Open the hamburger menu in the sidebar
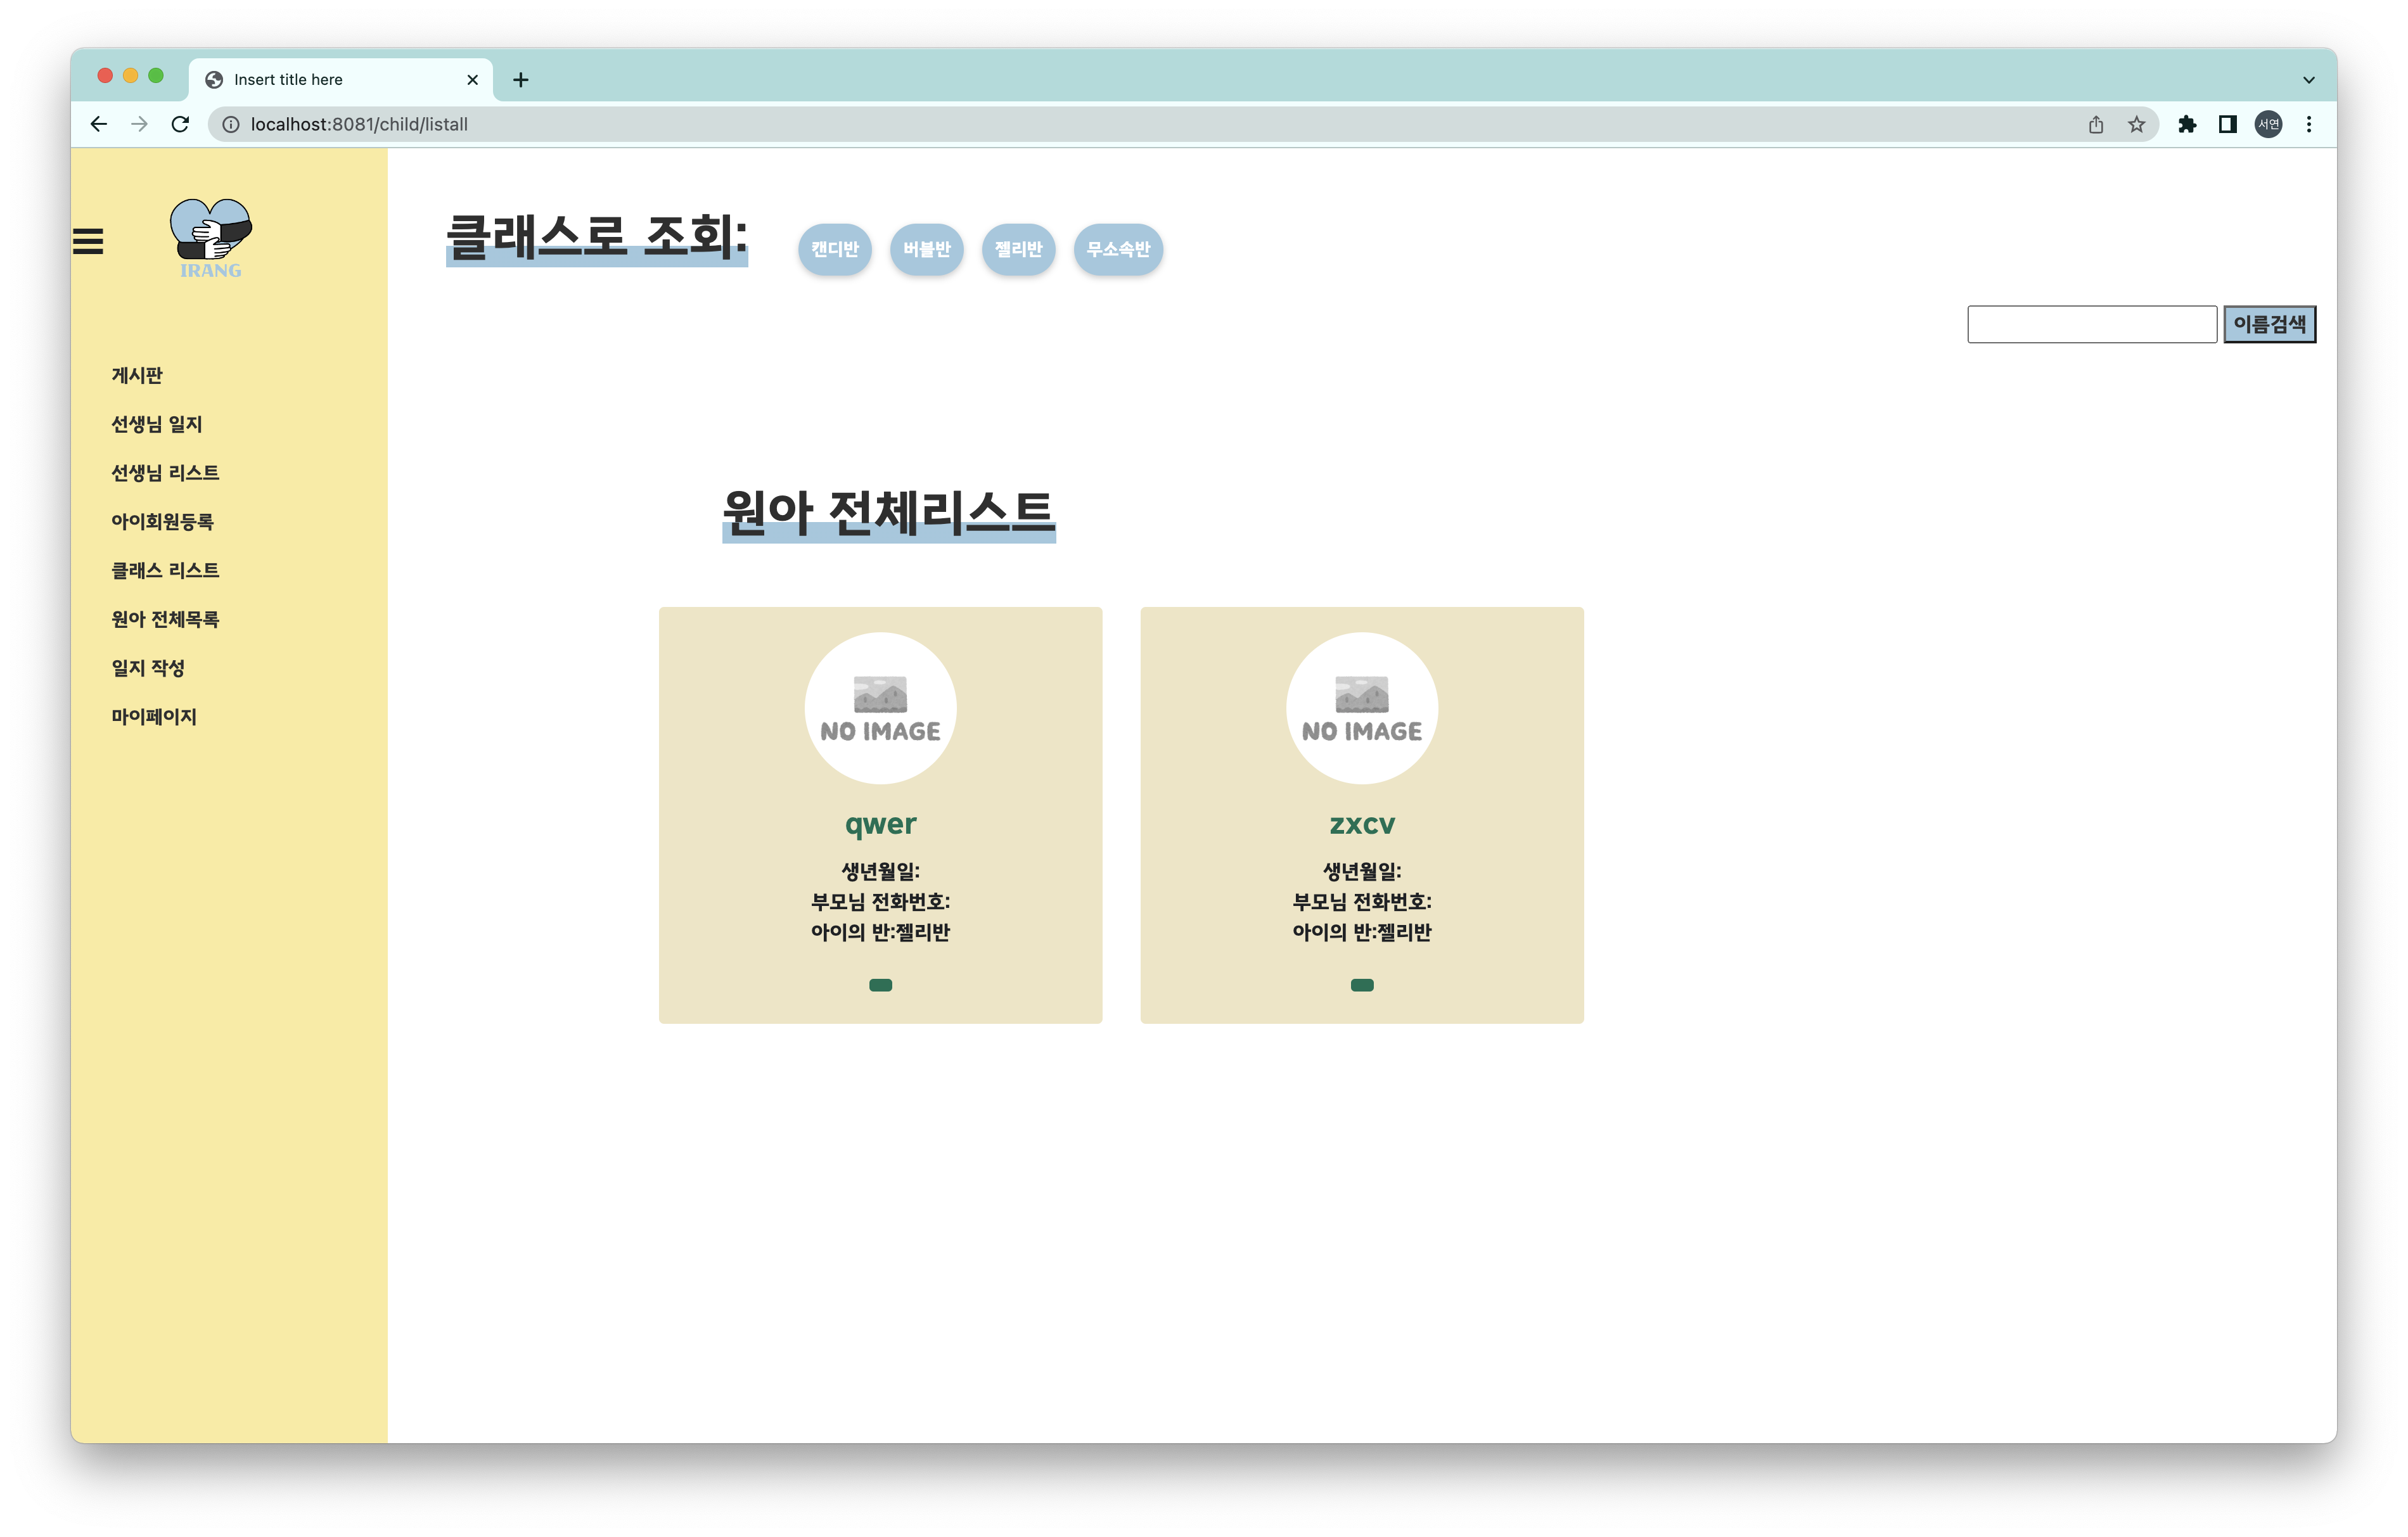 click(88, 241)
